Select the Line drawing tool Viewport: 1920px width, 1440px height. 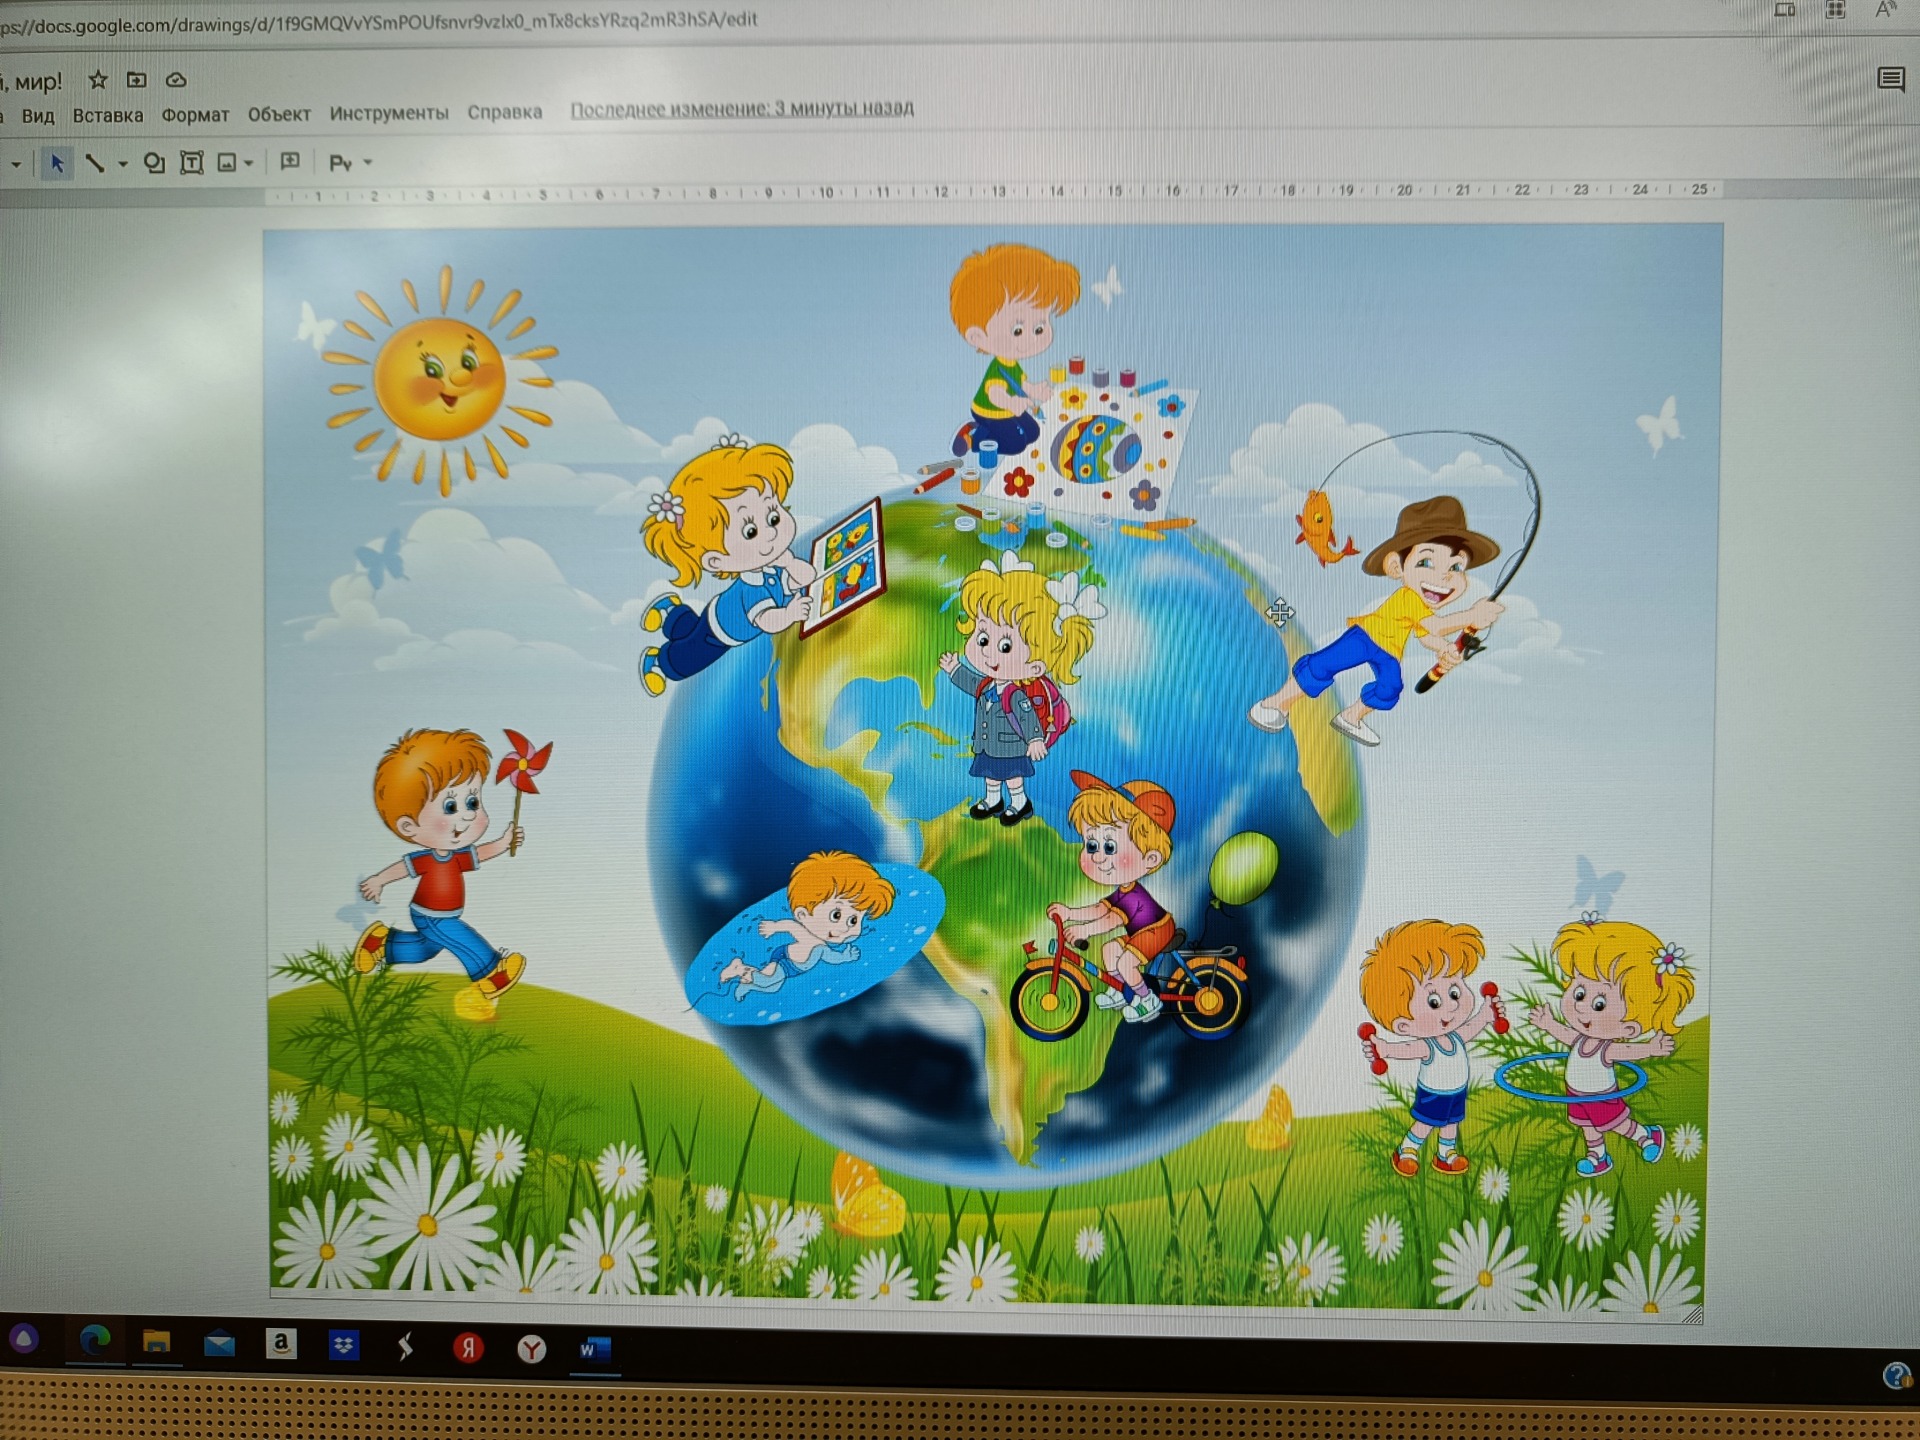tap(95, 163)
